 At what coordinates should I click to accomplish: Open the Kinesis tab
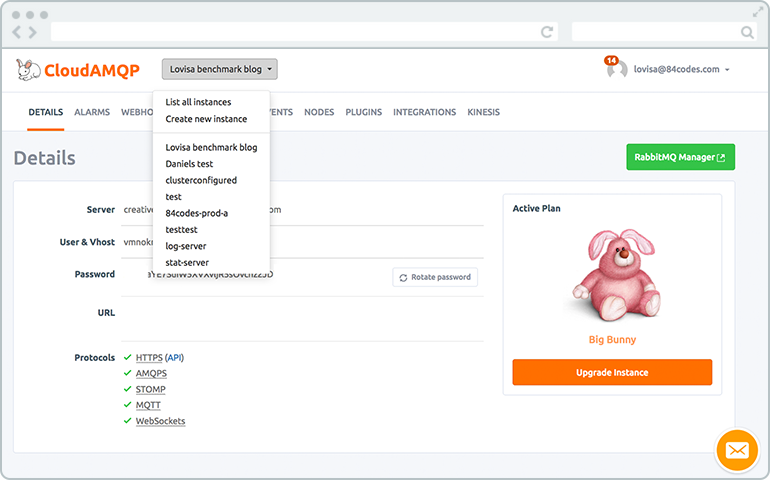(x=483, y=112)
